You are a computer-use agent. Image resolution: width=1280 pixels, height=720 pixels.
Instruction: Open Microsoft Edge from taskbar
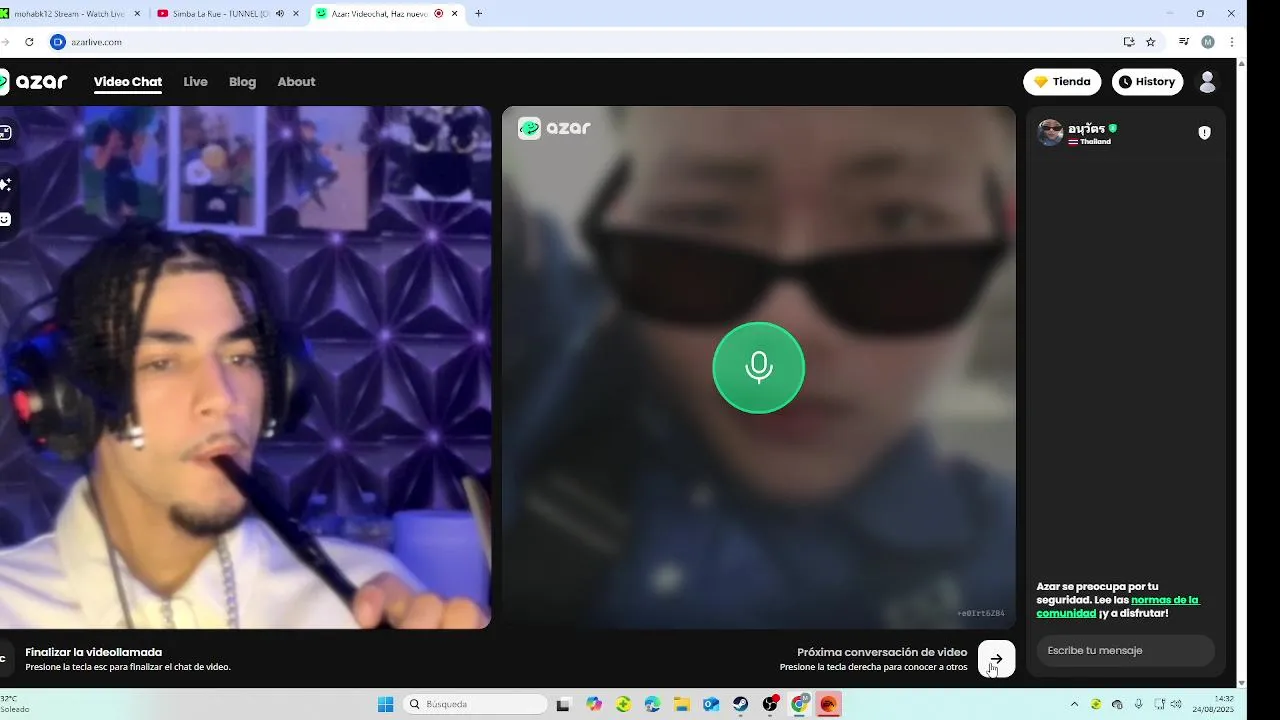pyautogui.click(x=653, y=704)
